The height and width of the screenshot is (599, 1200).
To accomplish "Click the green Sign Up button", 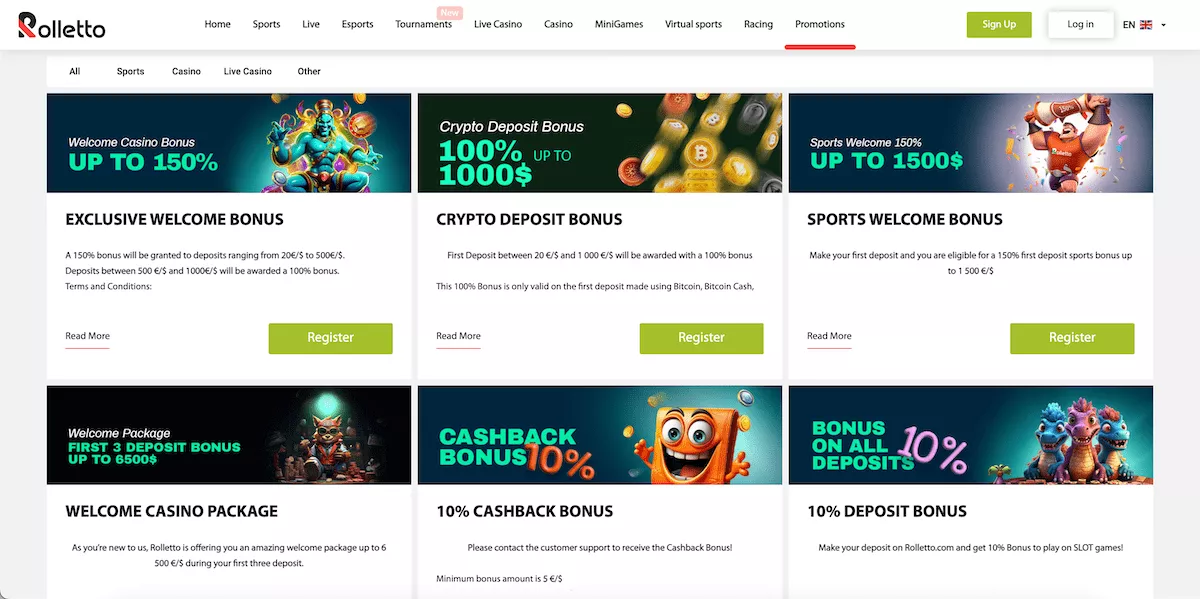I will [999, 25].
